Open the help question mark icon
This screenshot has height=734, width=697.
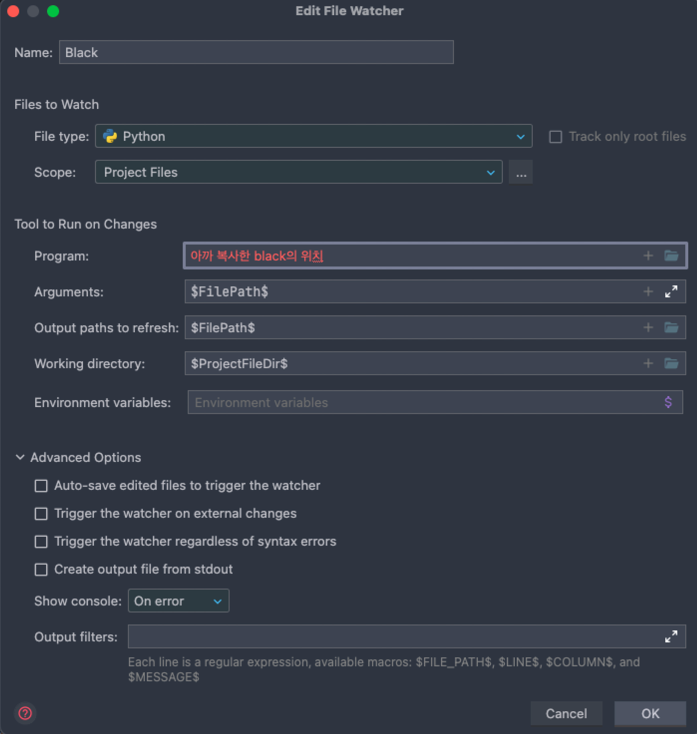pos(26,713)
